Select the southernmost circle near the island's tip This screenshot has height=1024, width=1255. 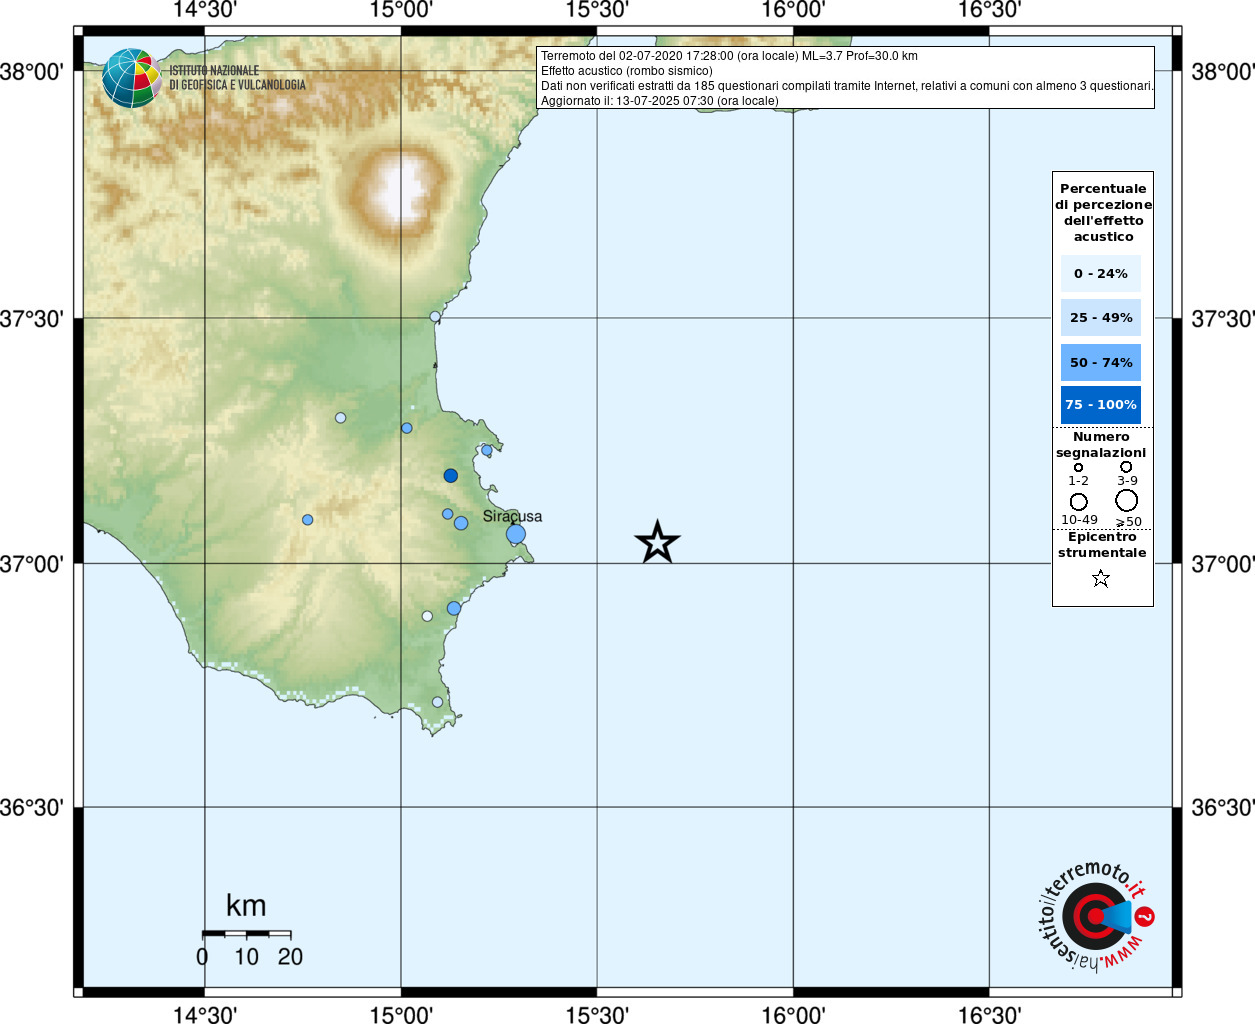437,702
